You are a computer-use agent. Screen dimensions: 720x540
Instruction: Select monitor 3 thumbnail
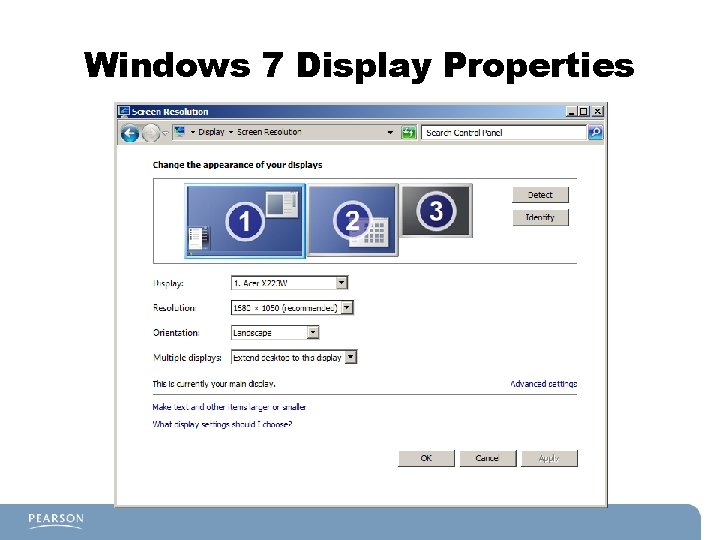[436, 210]
